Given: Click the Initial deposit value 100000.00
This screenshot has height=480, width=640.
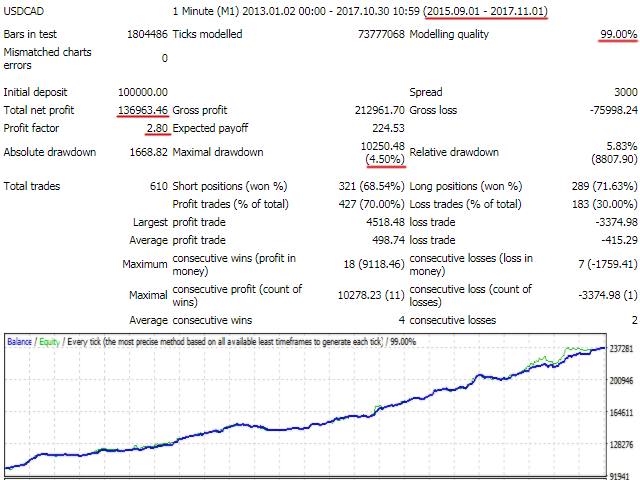Looking at the screenshot, I should [x=143, y=92].
